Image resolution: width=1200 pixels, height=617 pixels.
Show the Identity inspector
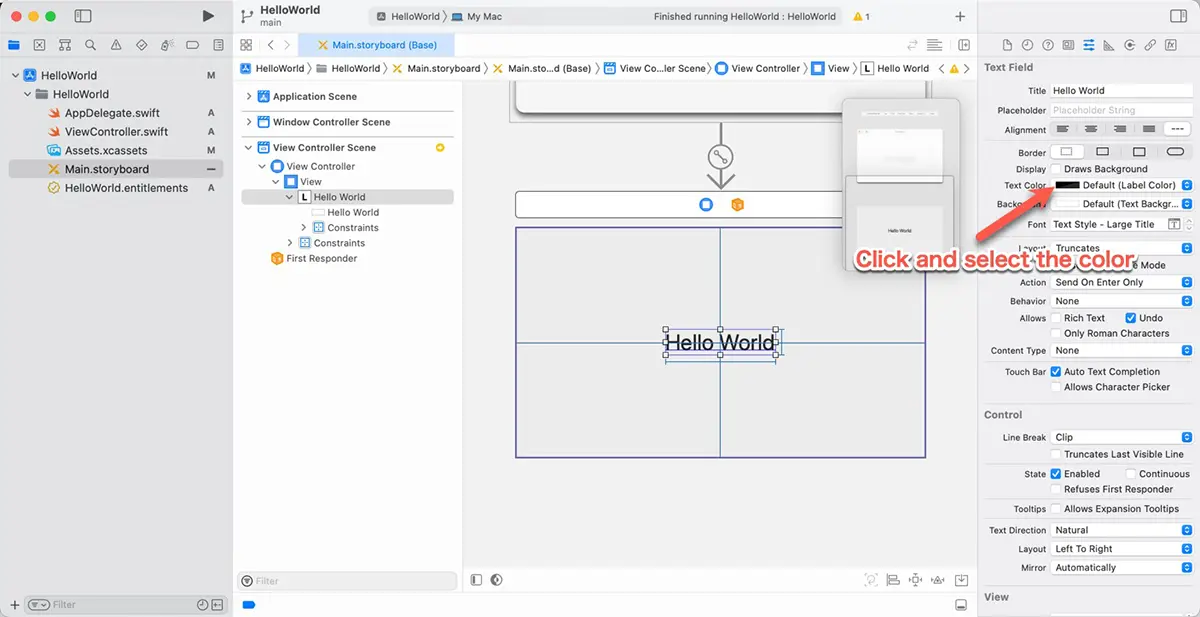click(1068, 45)
